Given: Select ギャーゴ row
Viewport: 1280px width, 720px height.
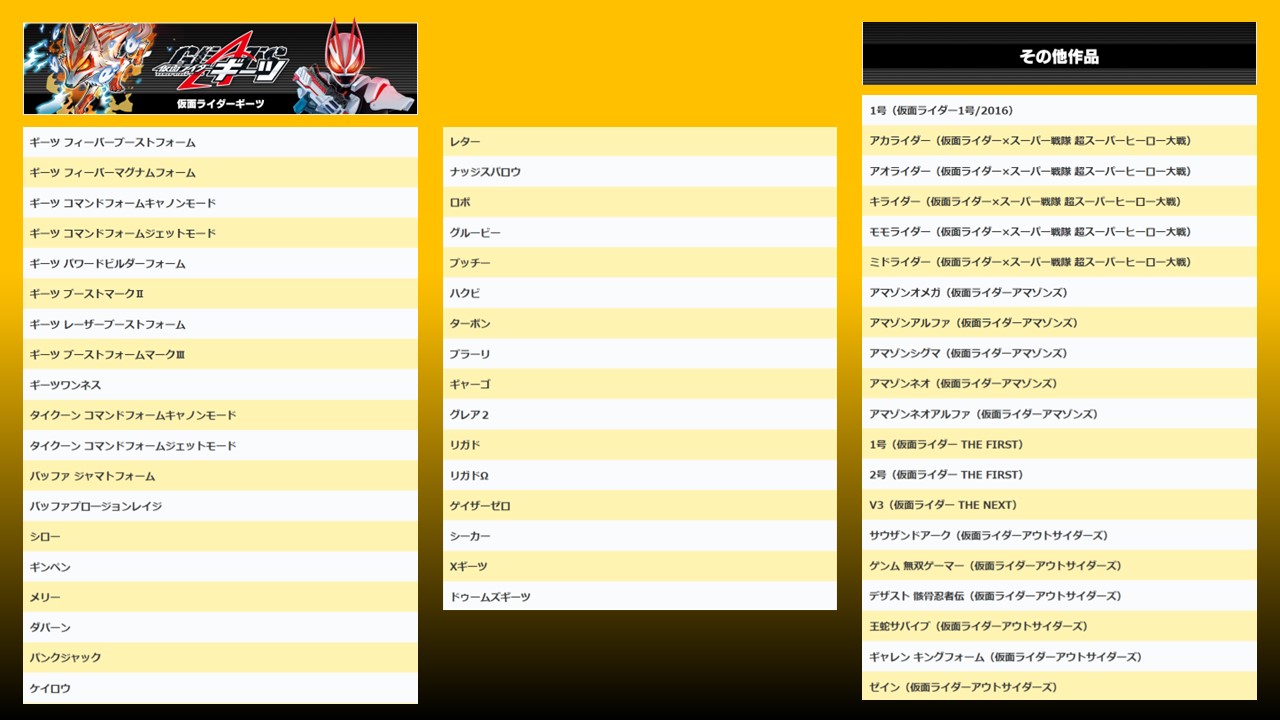Looking at the screenshot, I should click(640, 384).
